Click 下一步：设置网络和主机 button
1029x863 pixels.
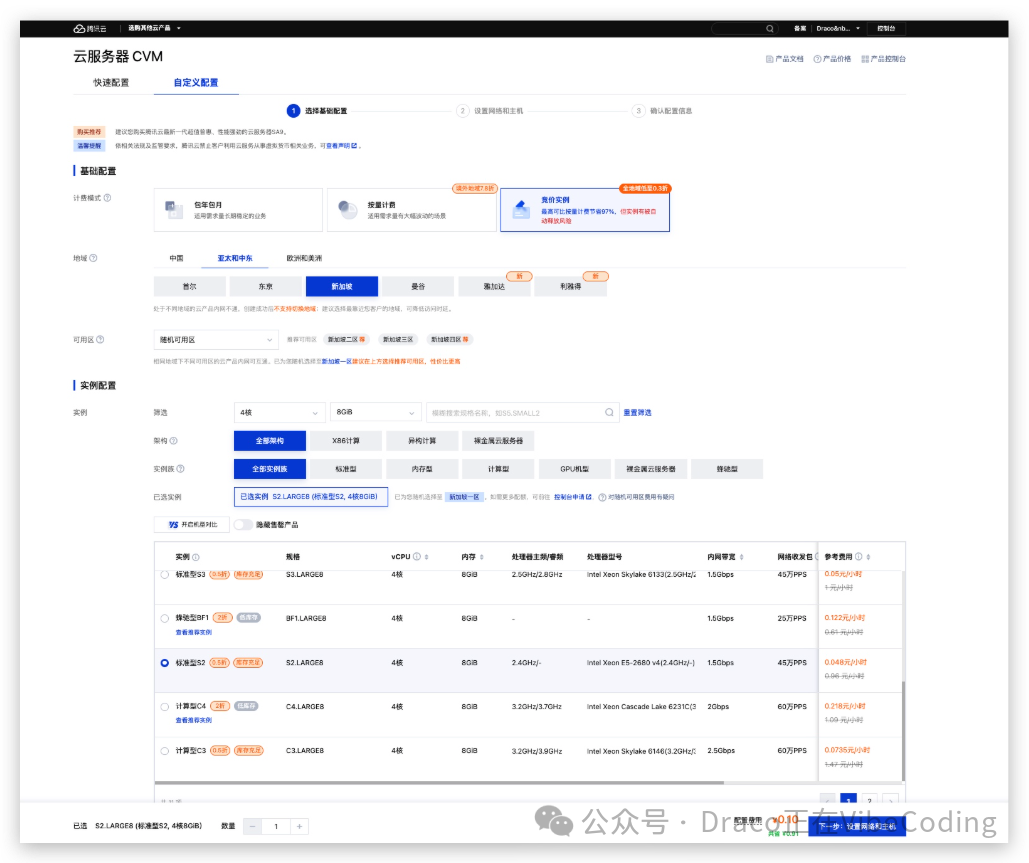[x=860, y=826]
